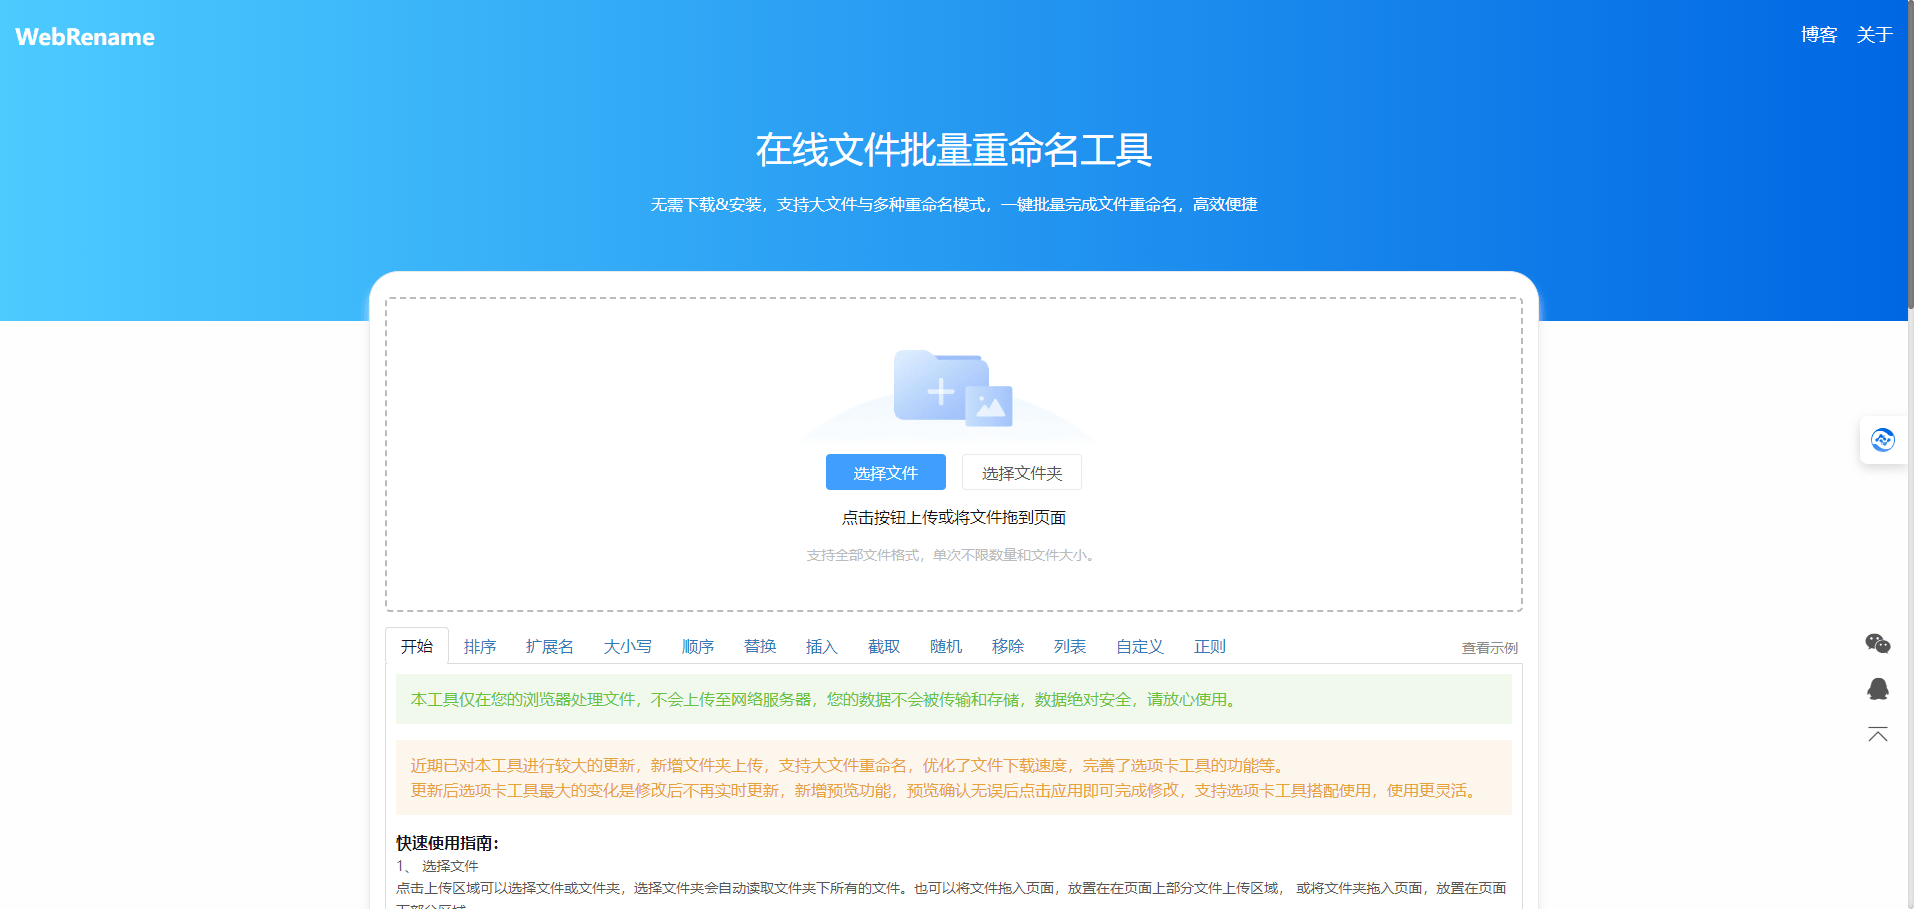Select the 插入 tab

[x=821, y=646]
